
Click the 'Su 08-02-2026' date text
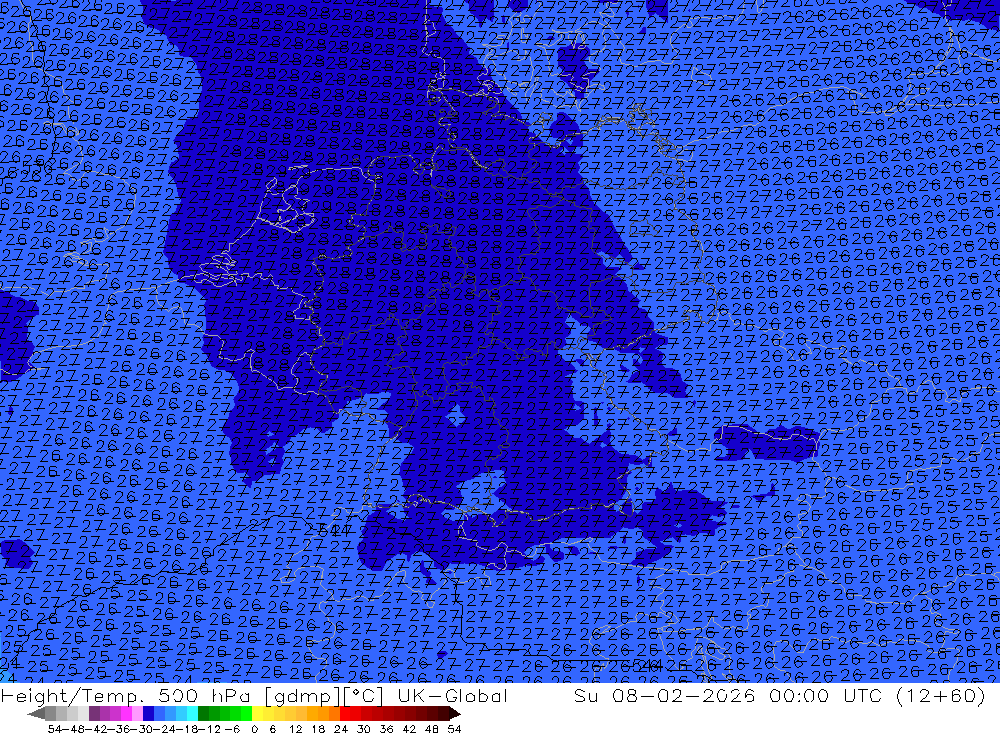pyautogui.click(x=665, y=695)
